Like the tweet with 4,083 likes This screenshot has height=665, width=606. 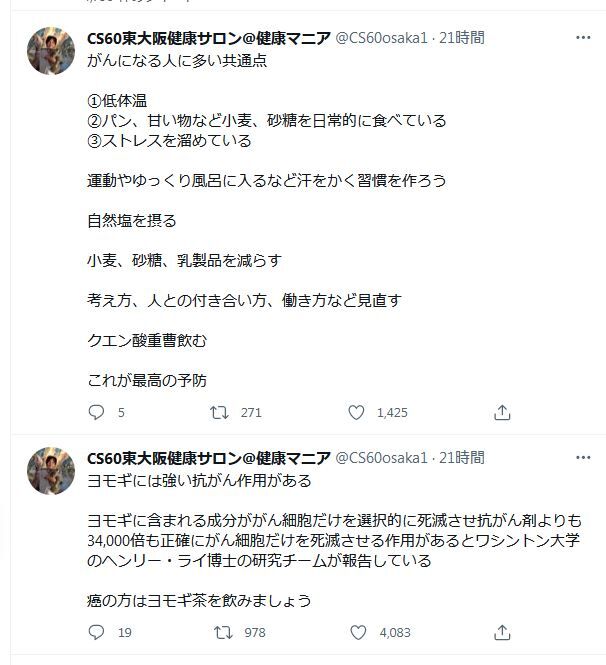[x=358, y=632]
